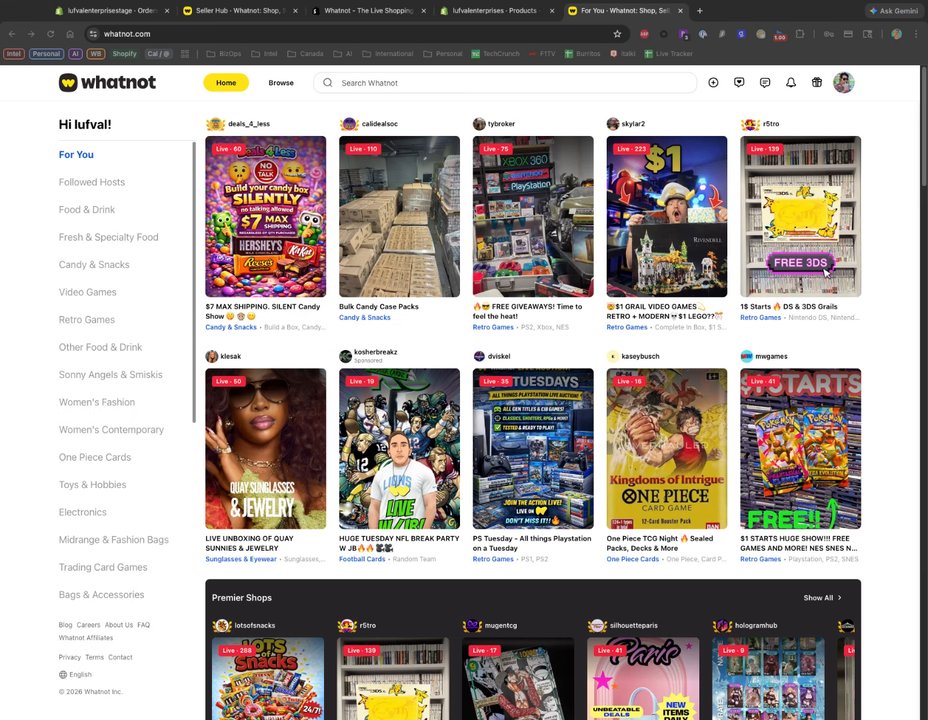
Task: Open the skylar2 host avatar
Action: point(613,124)
